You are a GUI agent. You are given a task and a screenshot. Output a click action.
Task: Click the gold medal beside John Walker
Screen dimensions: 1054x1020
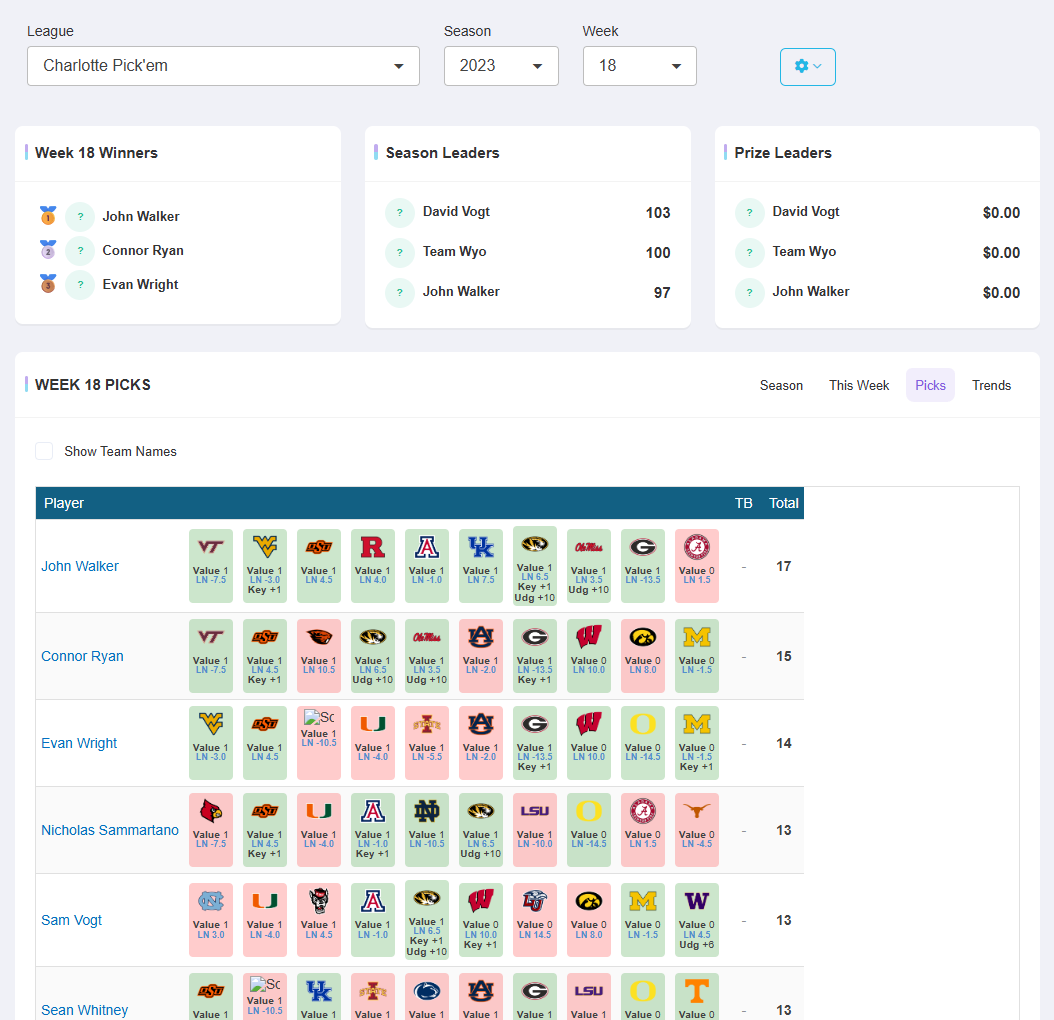(x=47, y=216)
